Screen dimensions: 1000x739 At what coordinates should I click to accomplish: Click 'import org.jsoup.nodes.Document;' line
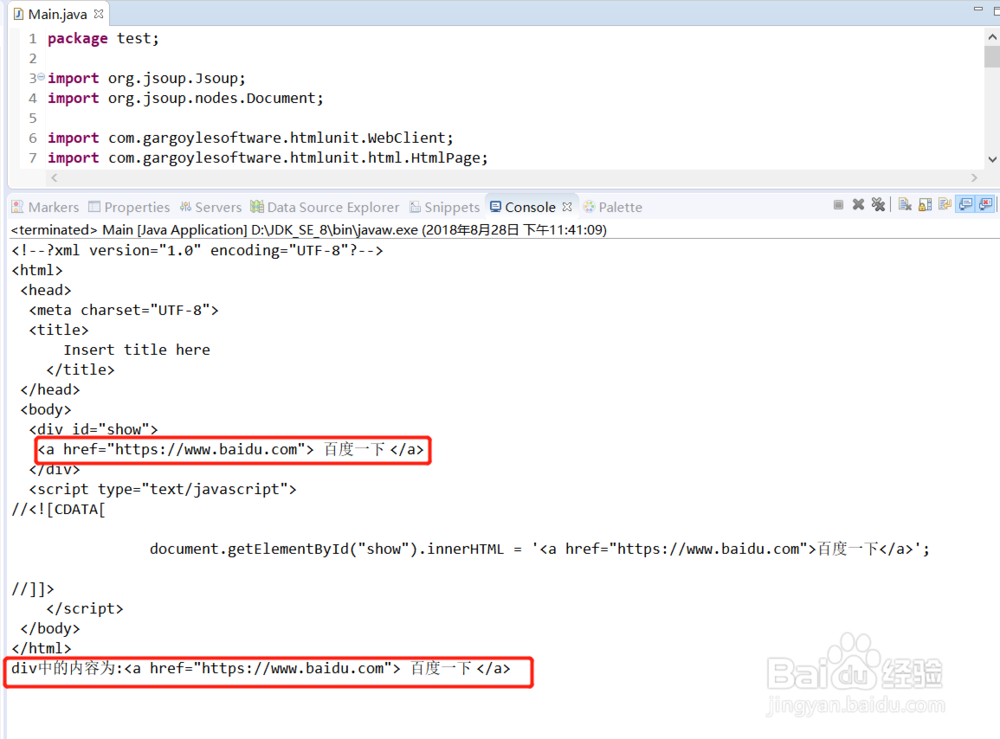(x=186, y=98)
